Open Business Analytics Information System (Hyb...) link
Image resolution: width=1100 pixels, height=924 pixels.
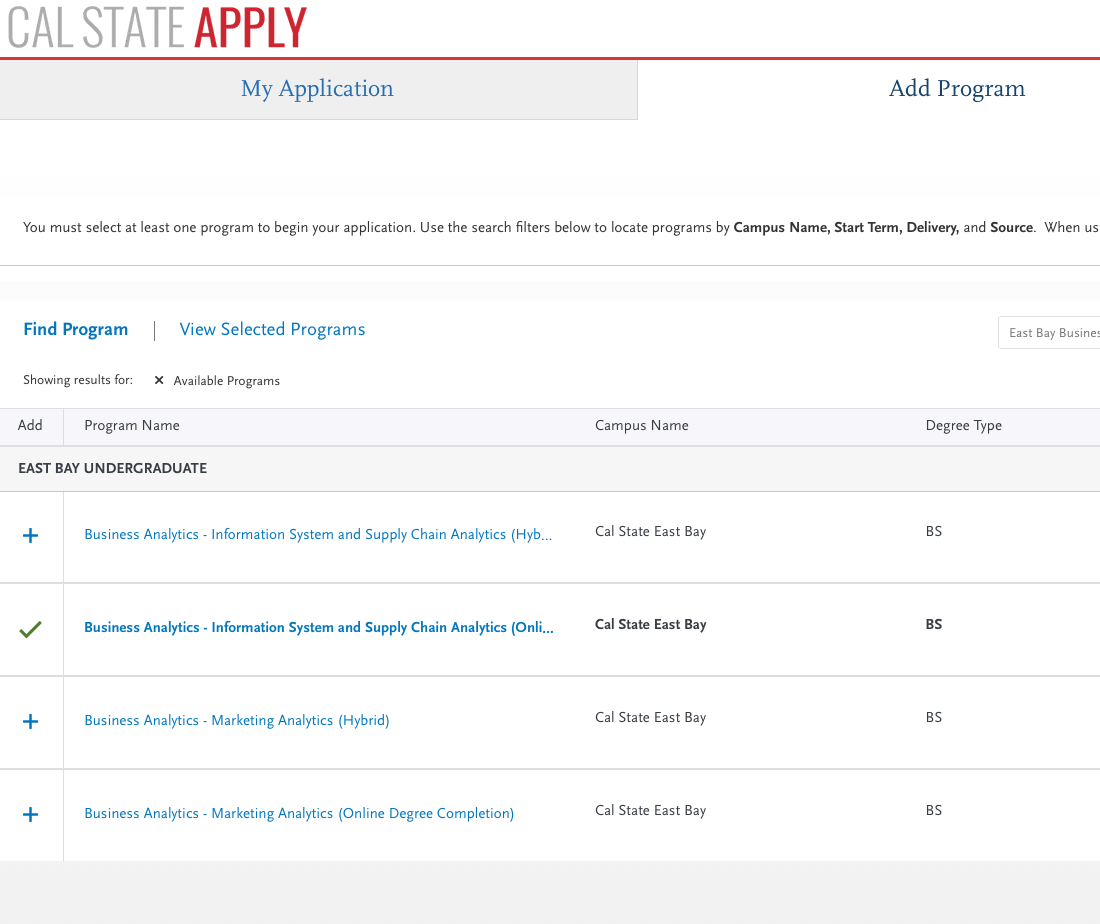tap(318, 535)
